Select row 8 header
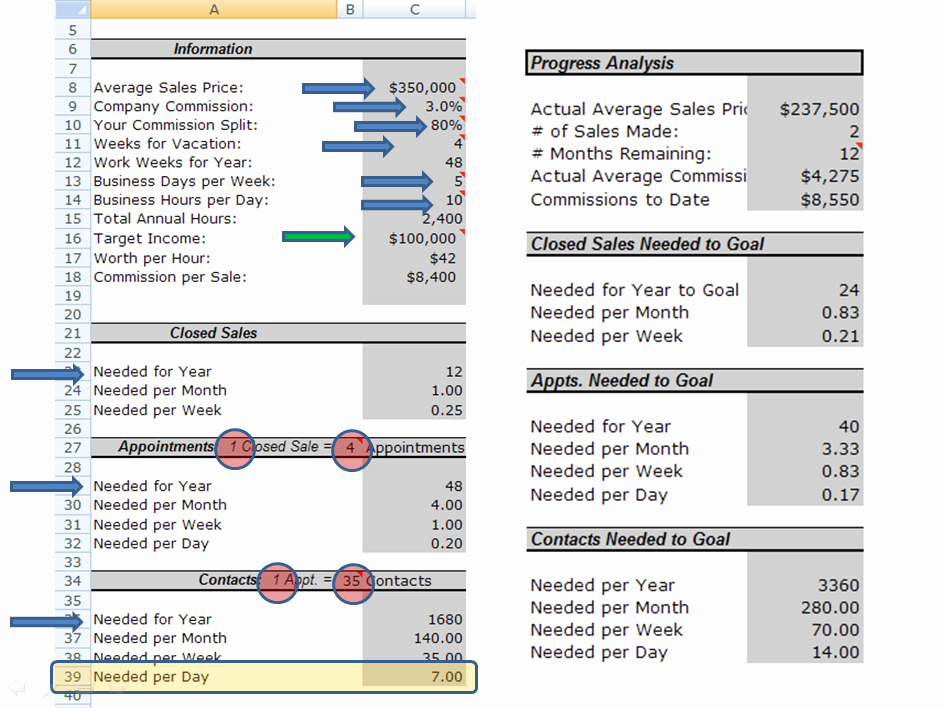 click(73, 87)
